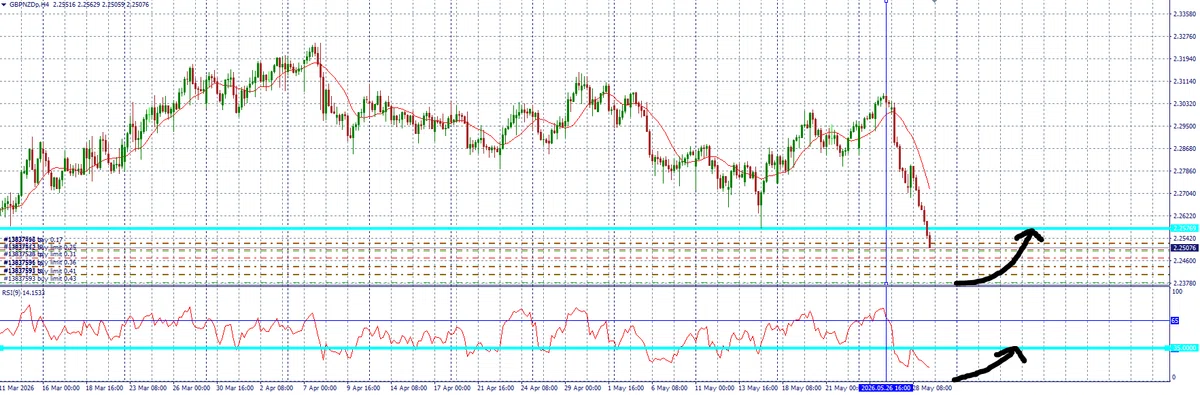Select order buy limit 0.41 label
This screenshot has width=1200, height=395.
click(x=40, y=271)
